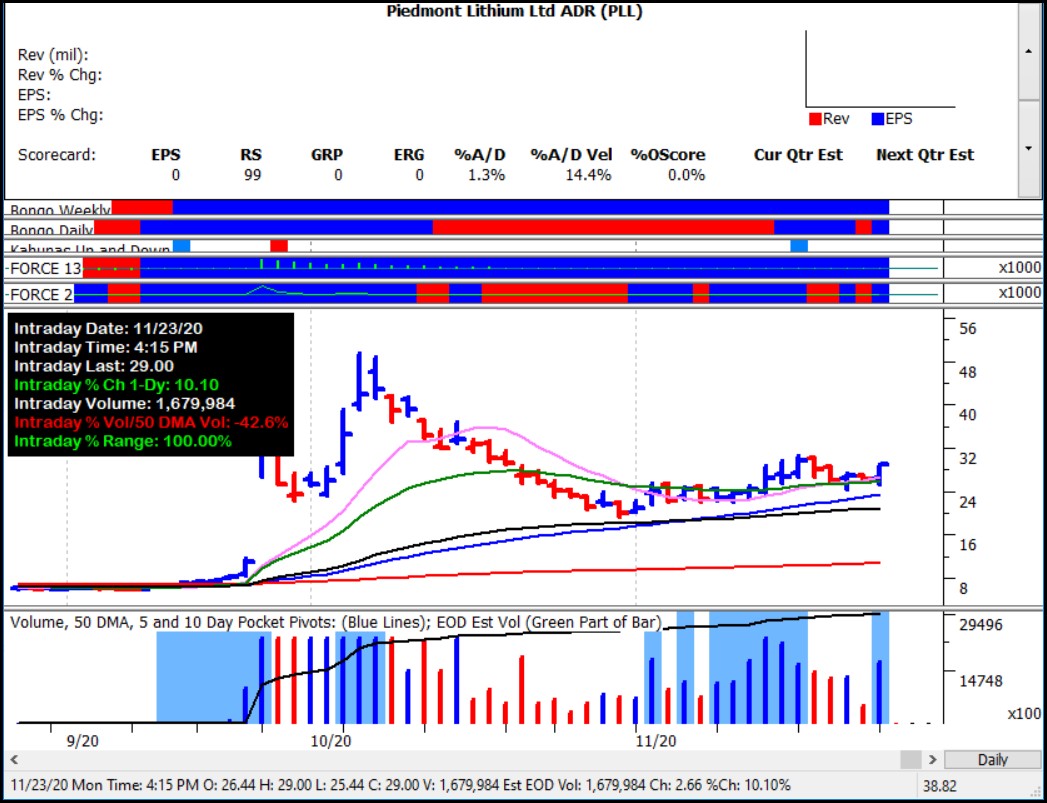The image size is (1047, 803).
Task: Click the 9/20 date axis label
Action: pos(83,741)
